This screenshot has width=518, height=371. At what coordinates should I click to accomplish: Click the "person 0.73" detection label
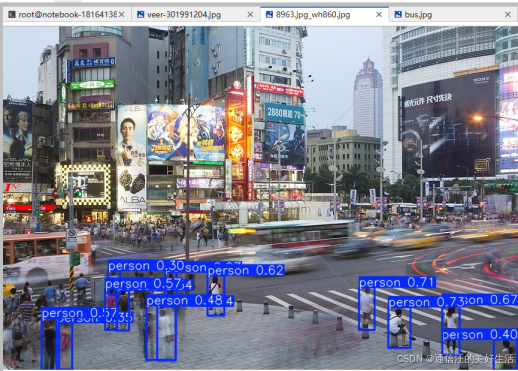point(426,302)
